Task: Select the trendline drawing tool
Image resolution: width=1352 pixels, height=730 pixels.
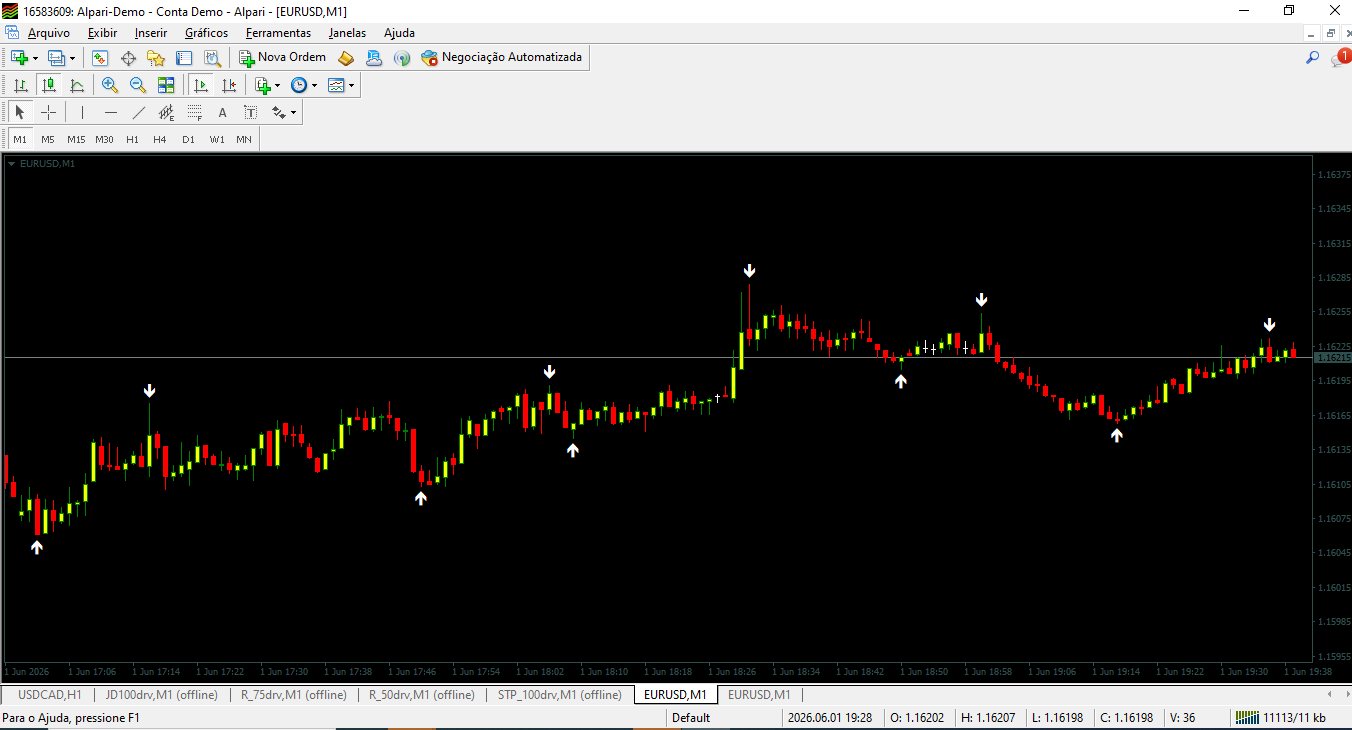Action: (x=139, y=112)
